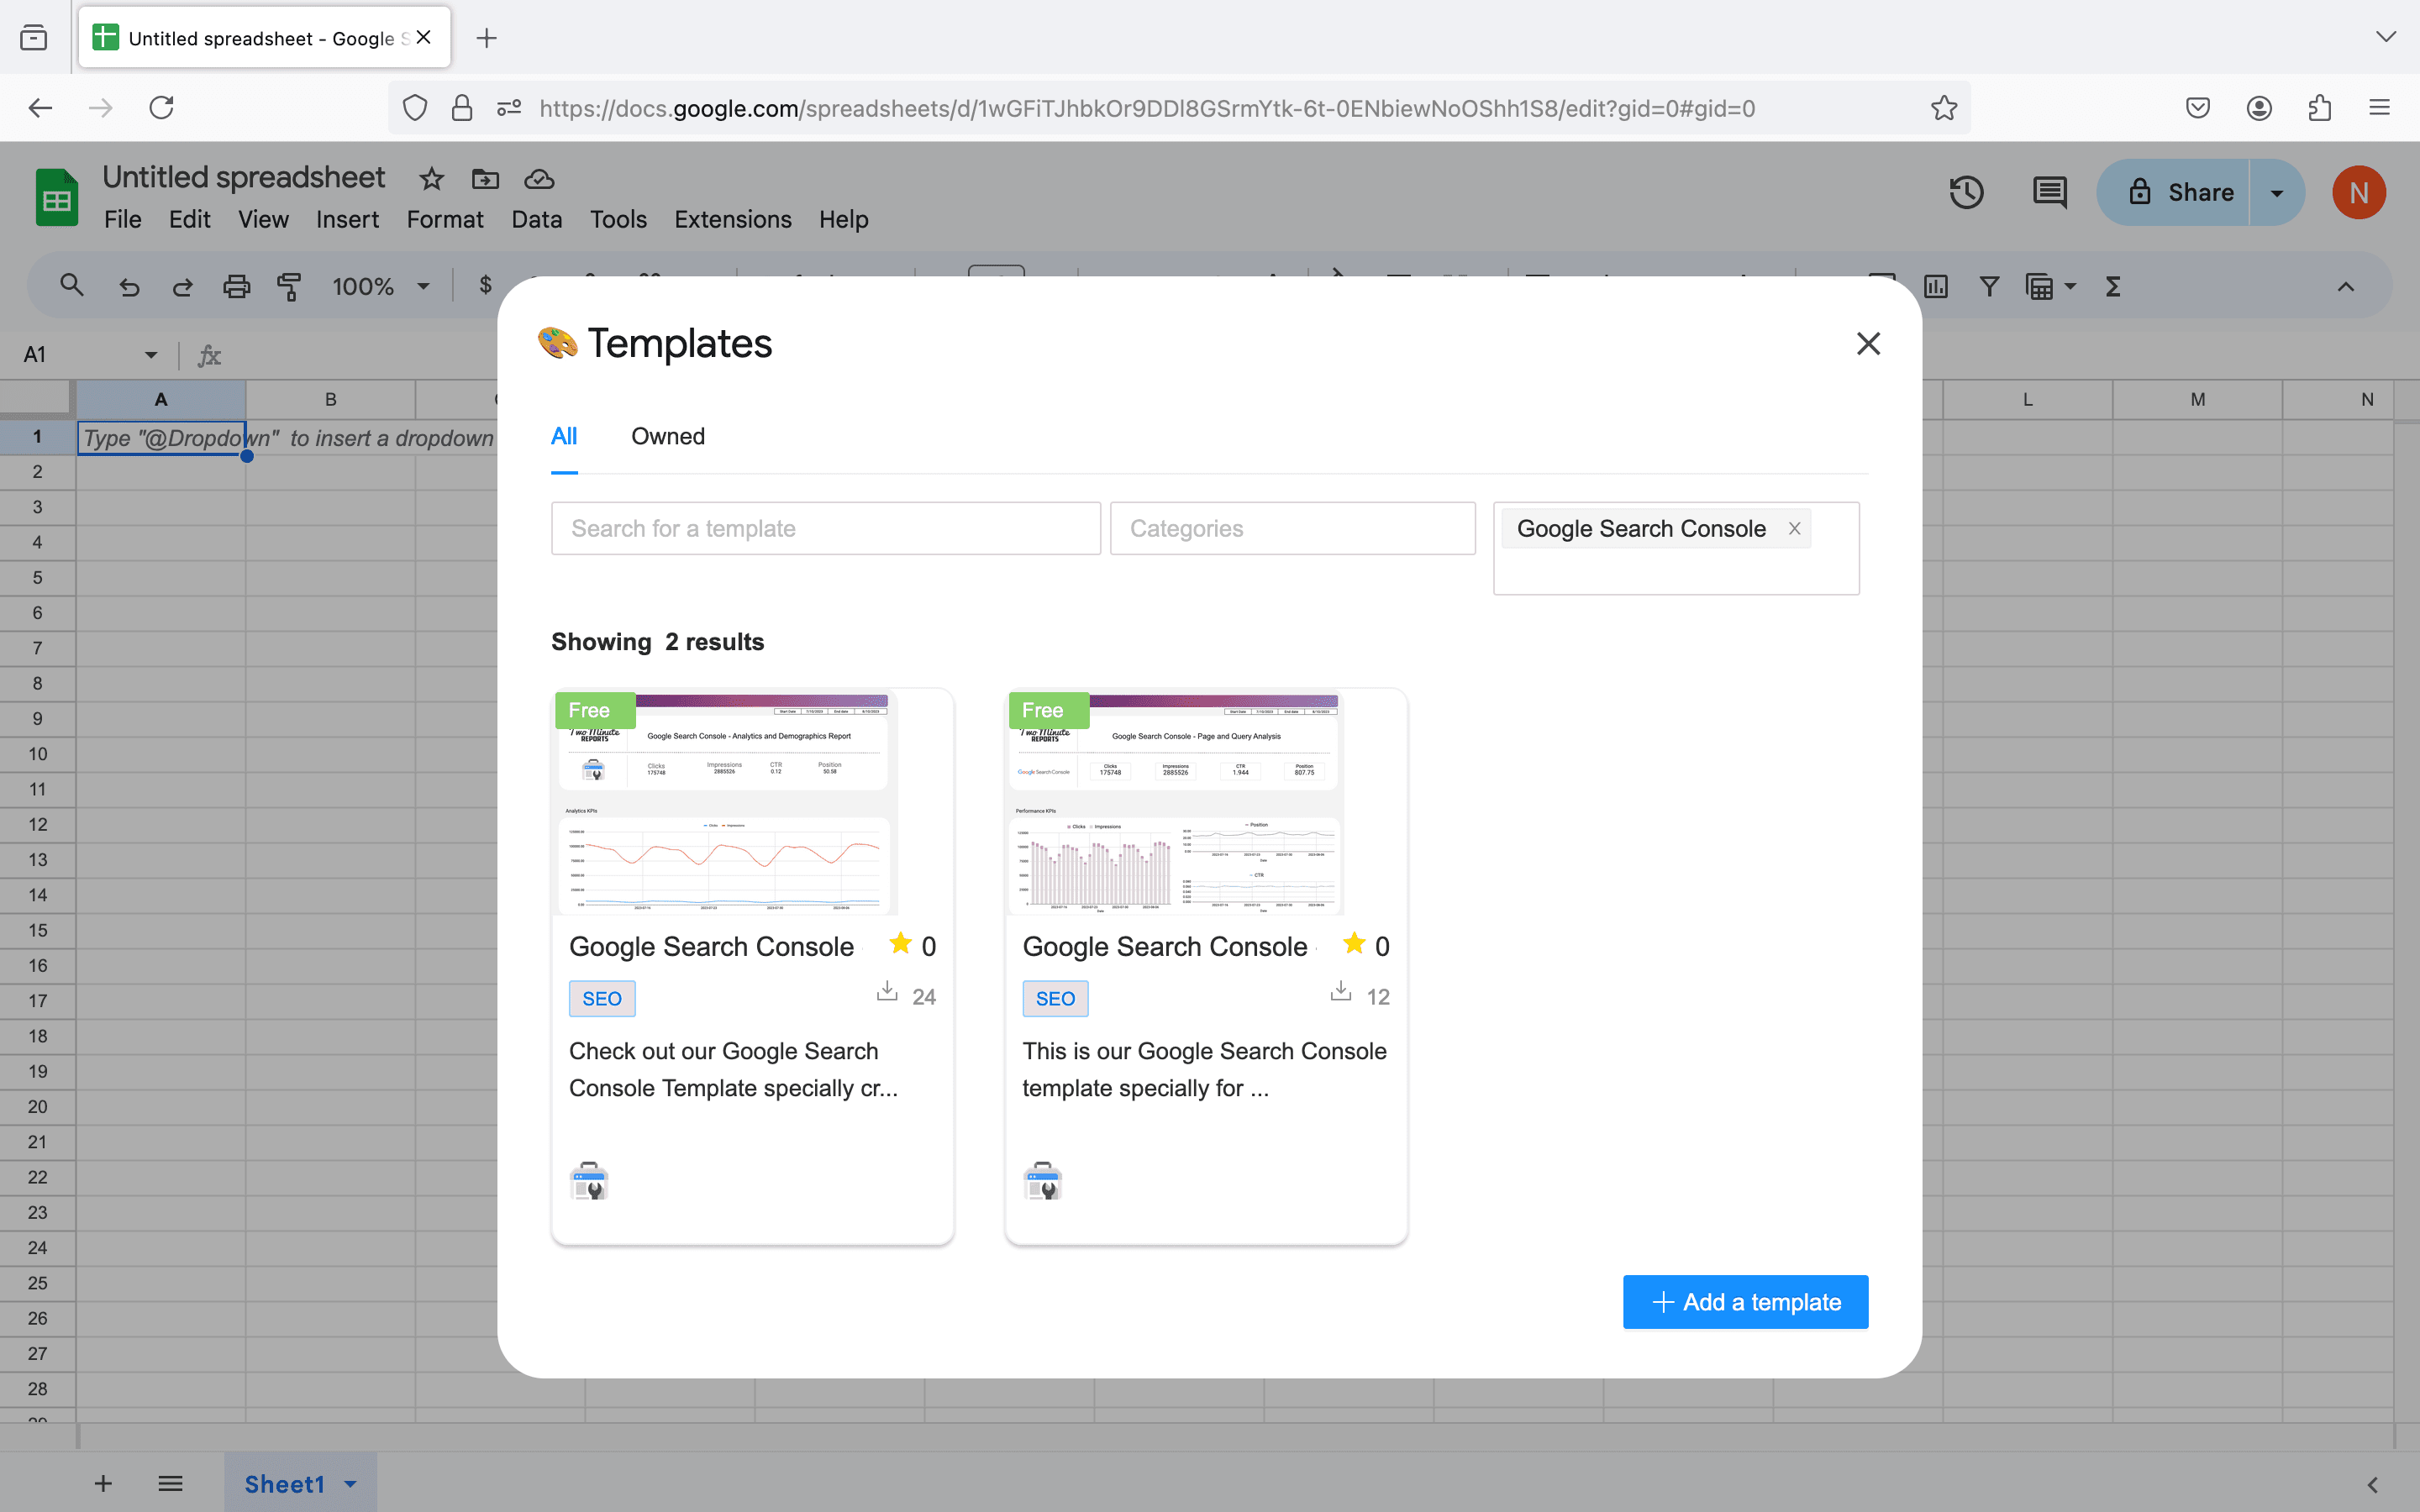This screenshot has width=2420, height=1512.
Task: Open version history clock icon
Action: 1966,192
